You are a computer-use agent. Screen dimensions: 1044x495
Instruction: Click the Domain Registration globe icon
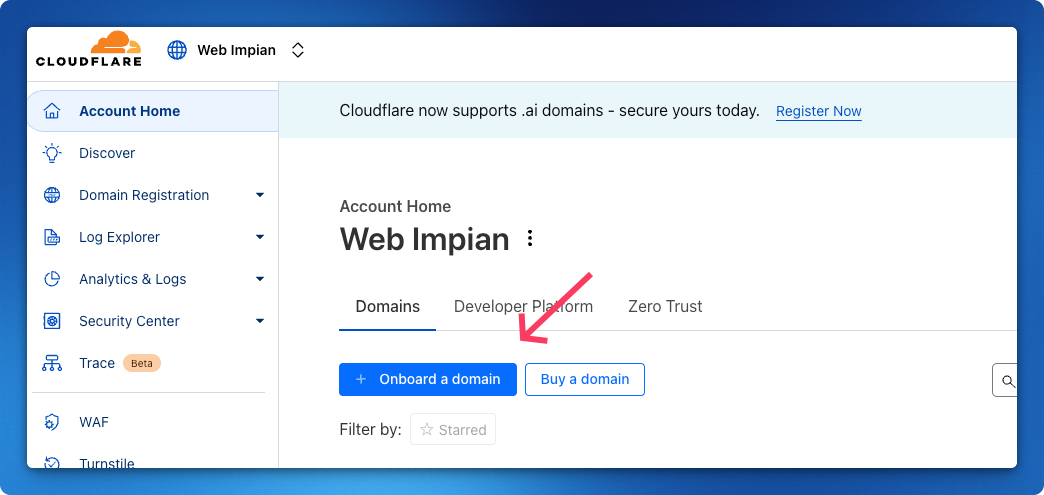coord(52,195)
